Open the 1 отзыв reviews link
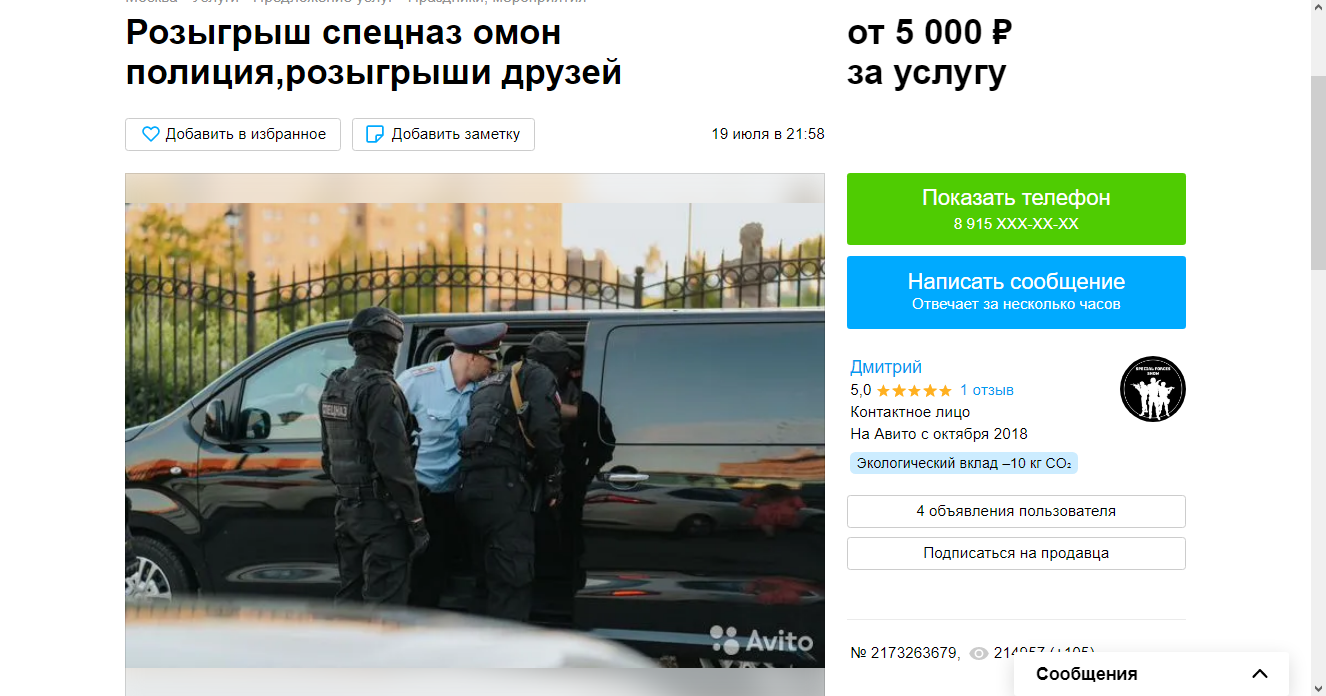1326x696 pixels. click(x=987, y=390)
